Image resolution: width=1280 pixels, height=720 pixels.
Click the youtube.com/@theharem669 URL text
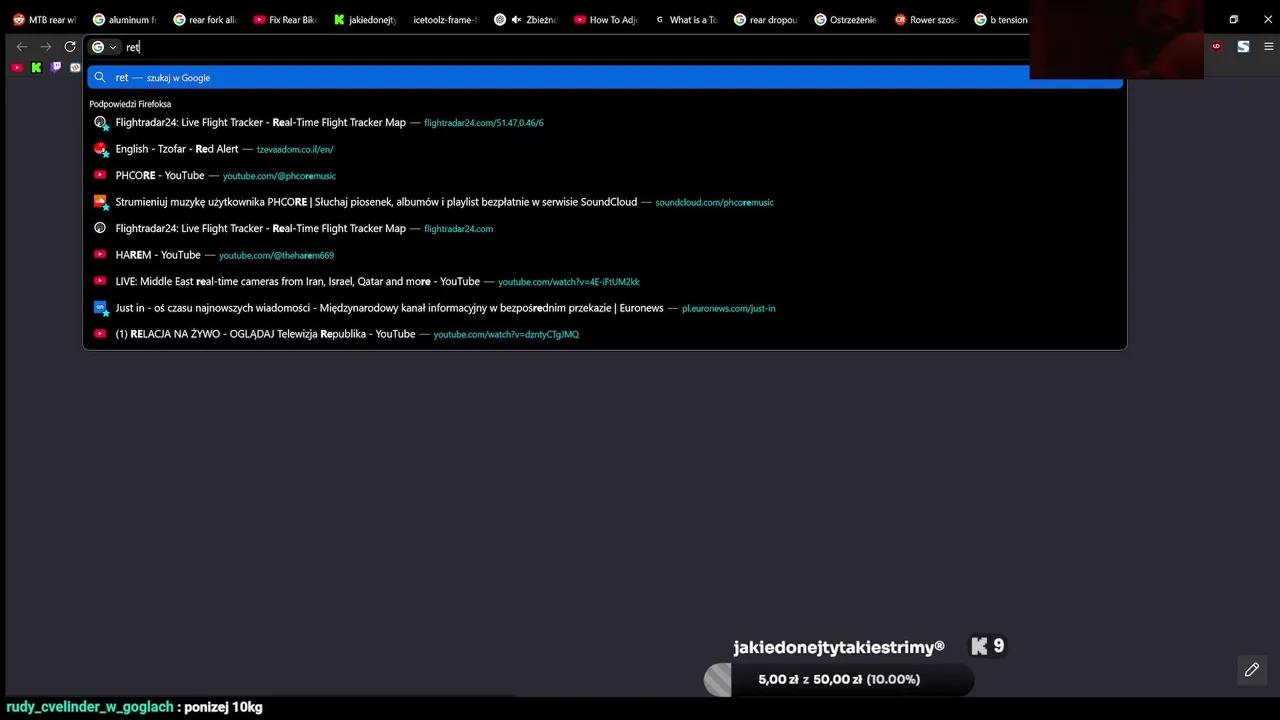[x=276, y=255]
